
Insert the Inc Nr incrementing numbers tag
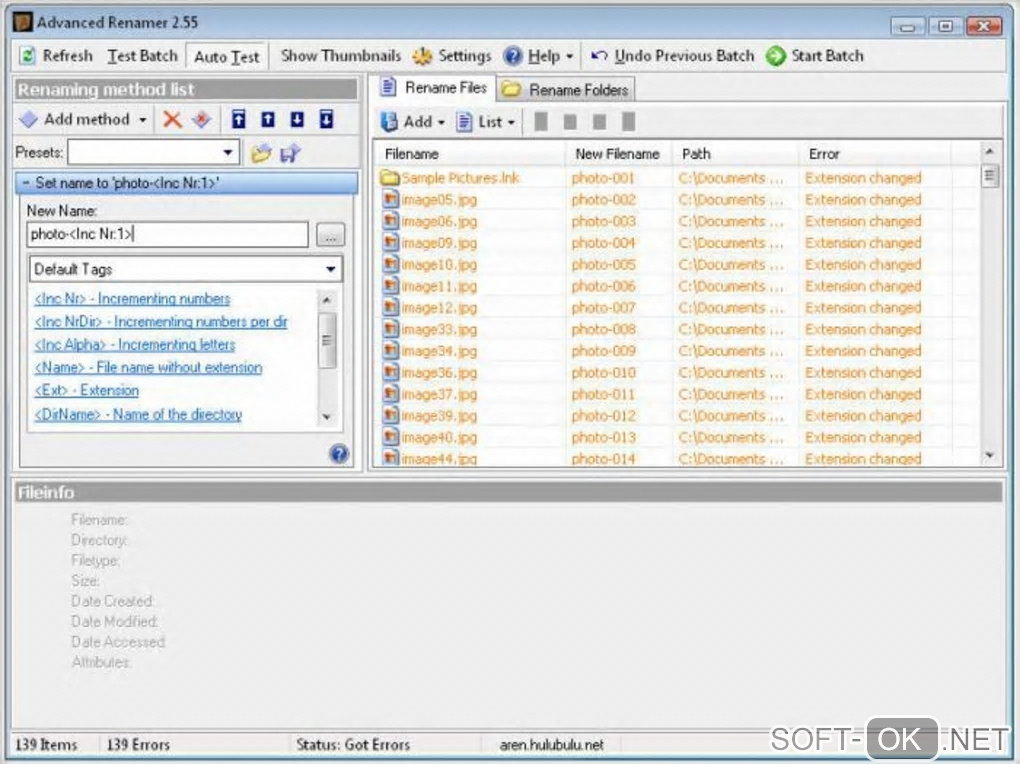coord(132,299)
